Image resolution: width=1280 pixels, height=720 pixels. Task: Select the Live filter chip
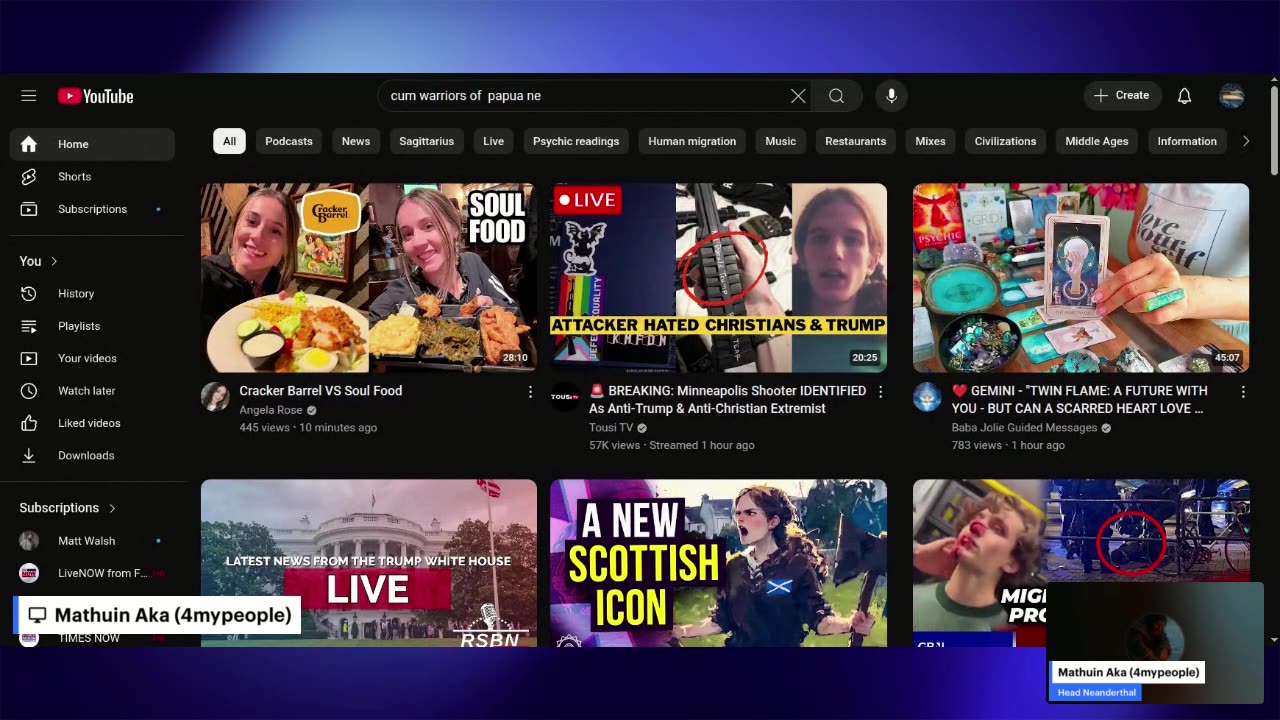(x=494, y=141)
